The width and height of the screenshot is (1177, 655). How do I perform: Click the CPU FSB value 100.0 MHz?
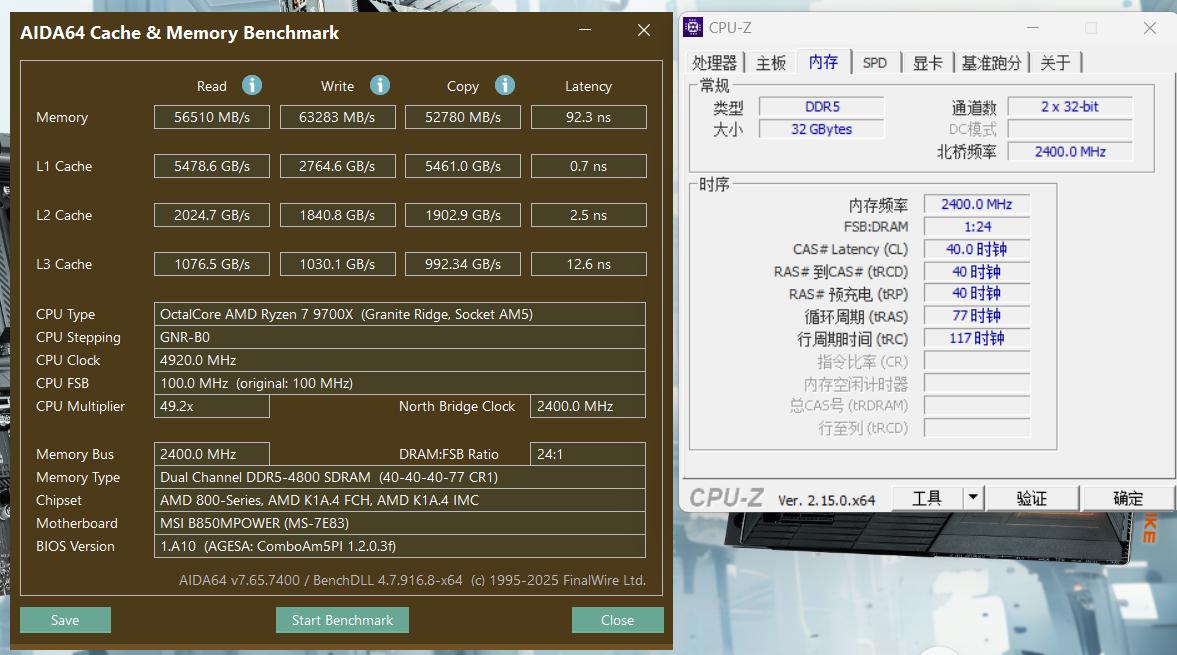point(399,383)
